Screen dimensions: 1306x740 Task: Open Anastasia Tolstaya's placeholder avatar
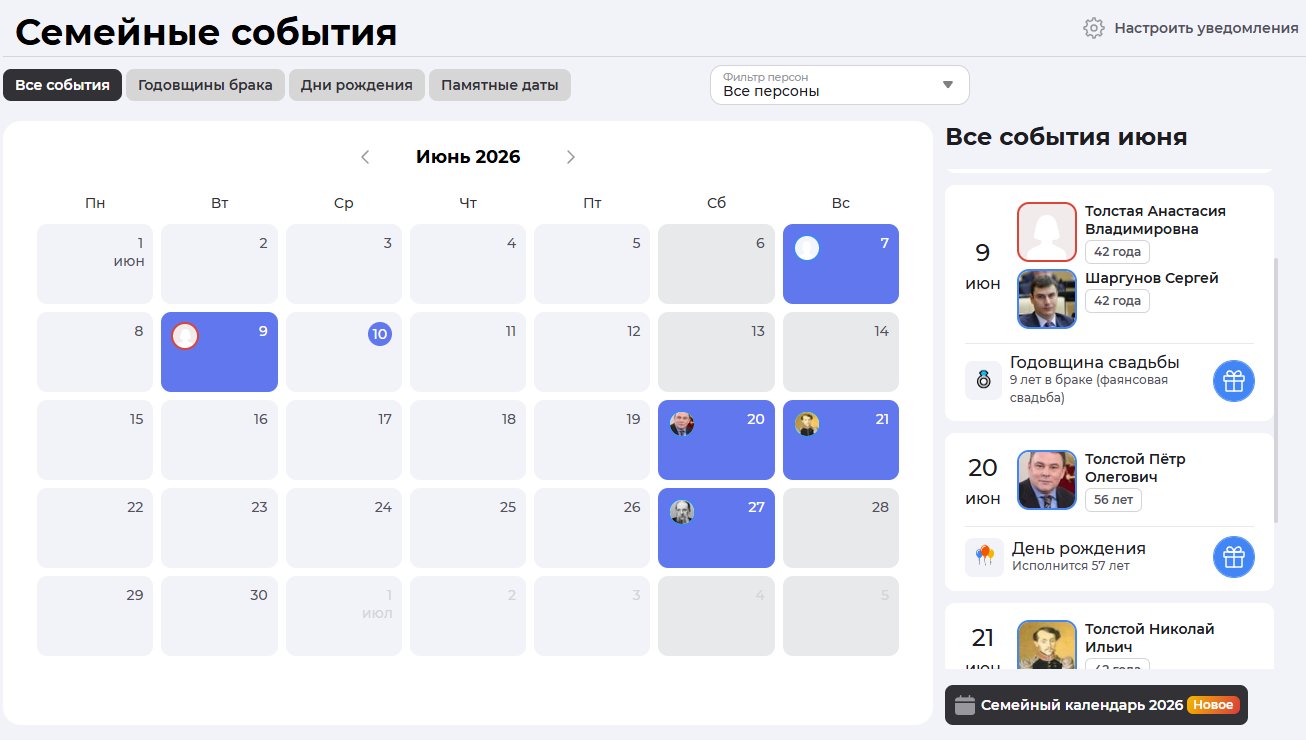[1047, 232]
